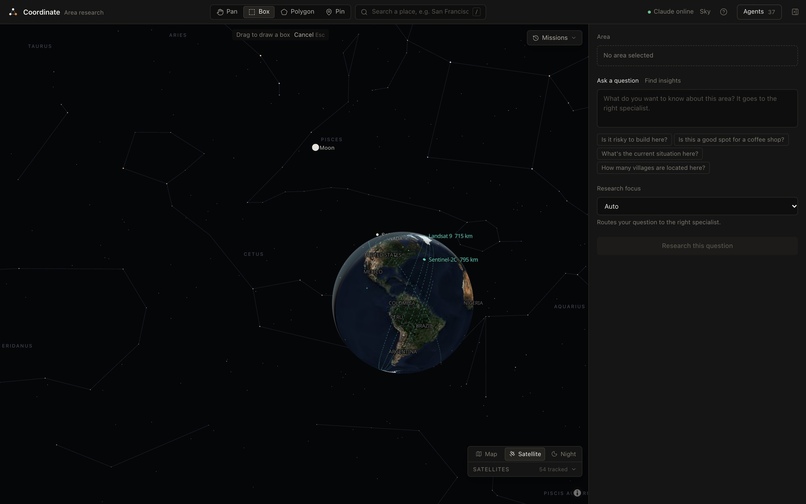Open the Agents panel button
The height and width of the screenshot is (504, 806).
point(759,12)
